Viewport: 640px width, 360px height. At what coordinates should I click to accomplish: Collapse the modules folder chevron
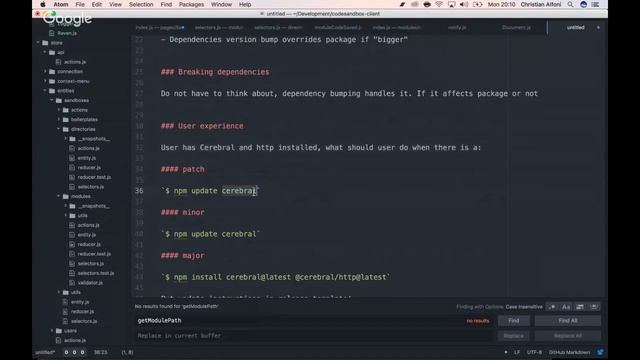click(59, 196)
